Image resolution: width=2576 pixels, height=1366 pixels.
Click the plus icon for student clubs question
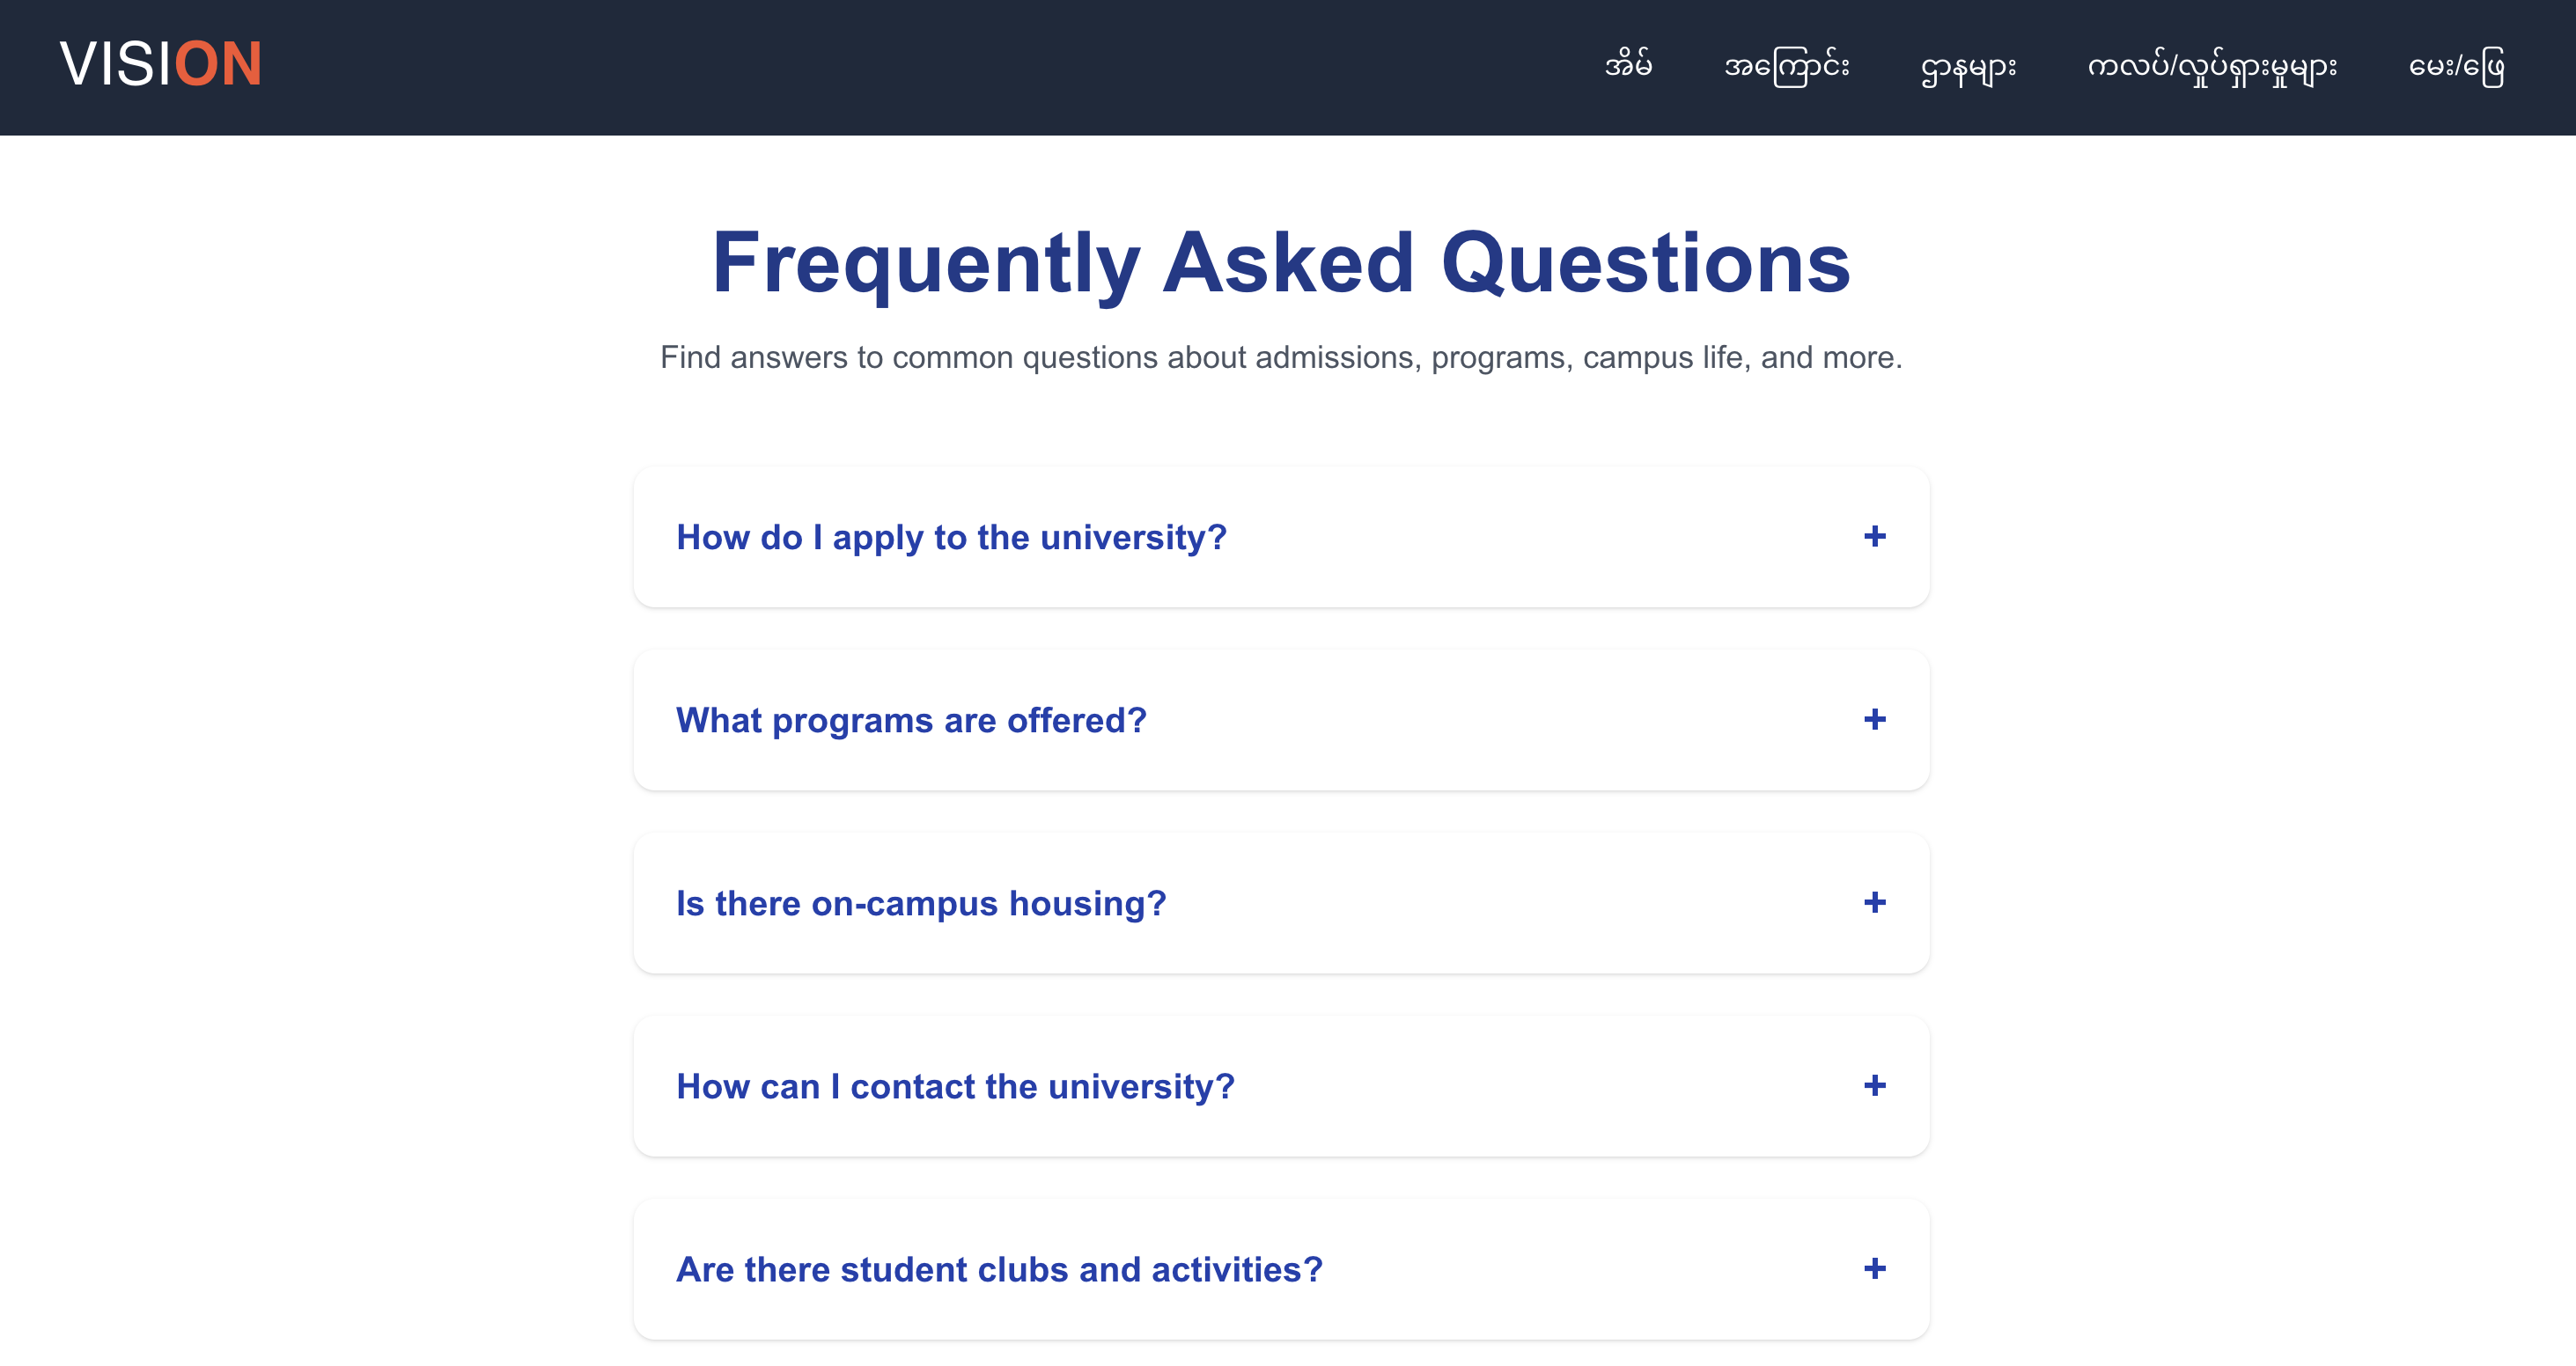(1874, 1269)
